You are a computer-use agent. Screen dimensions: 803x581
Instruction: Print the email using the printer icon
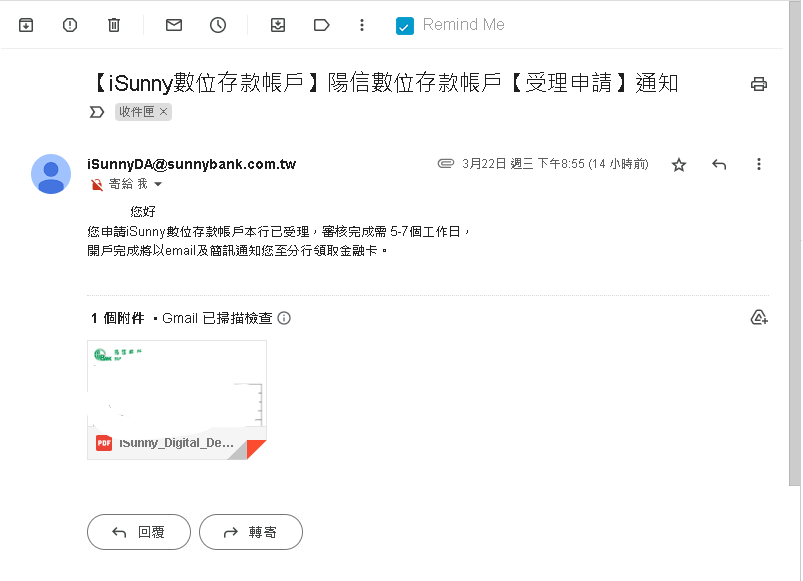coord(758,84)
